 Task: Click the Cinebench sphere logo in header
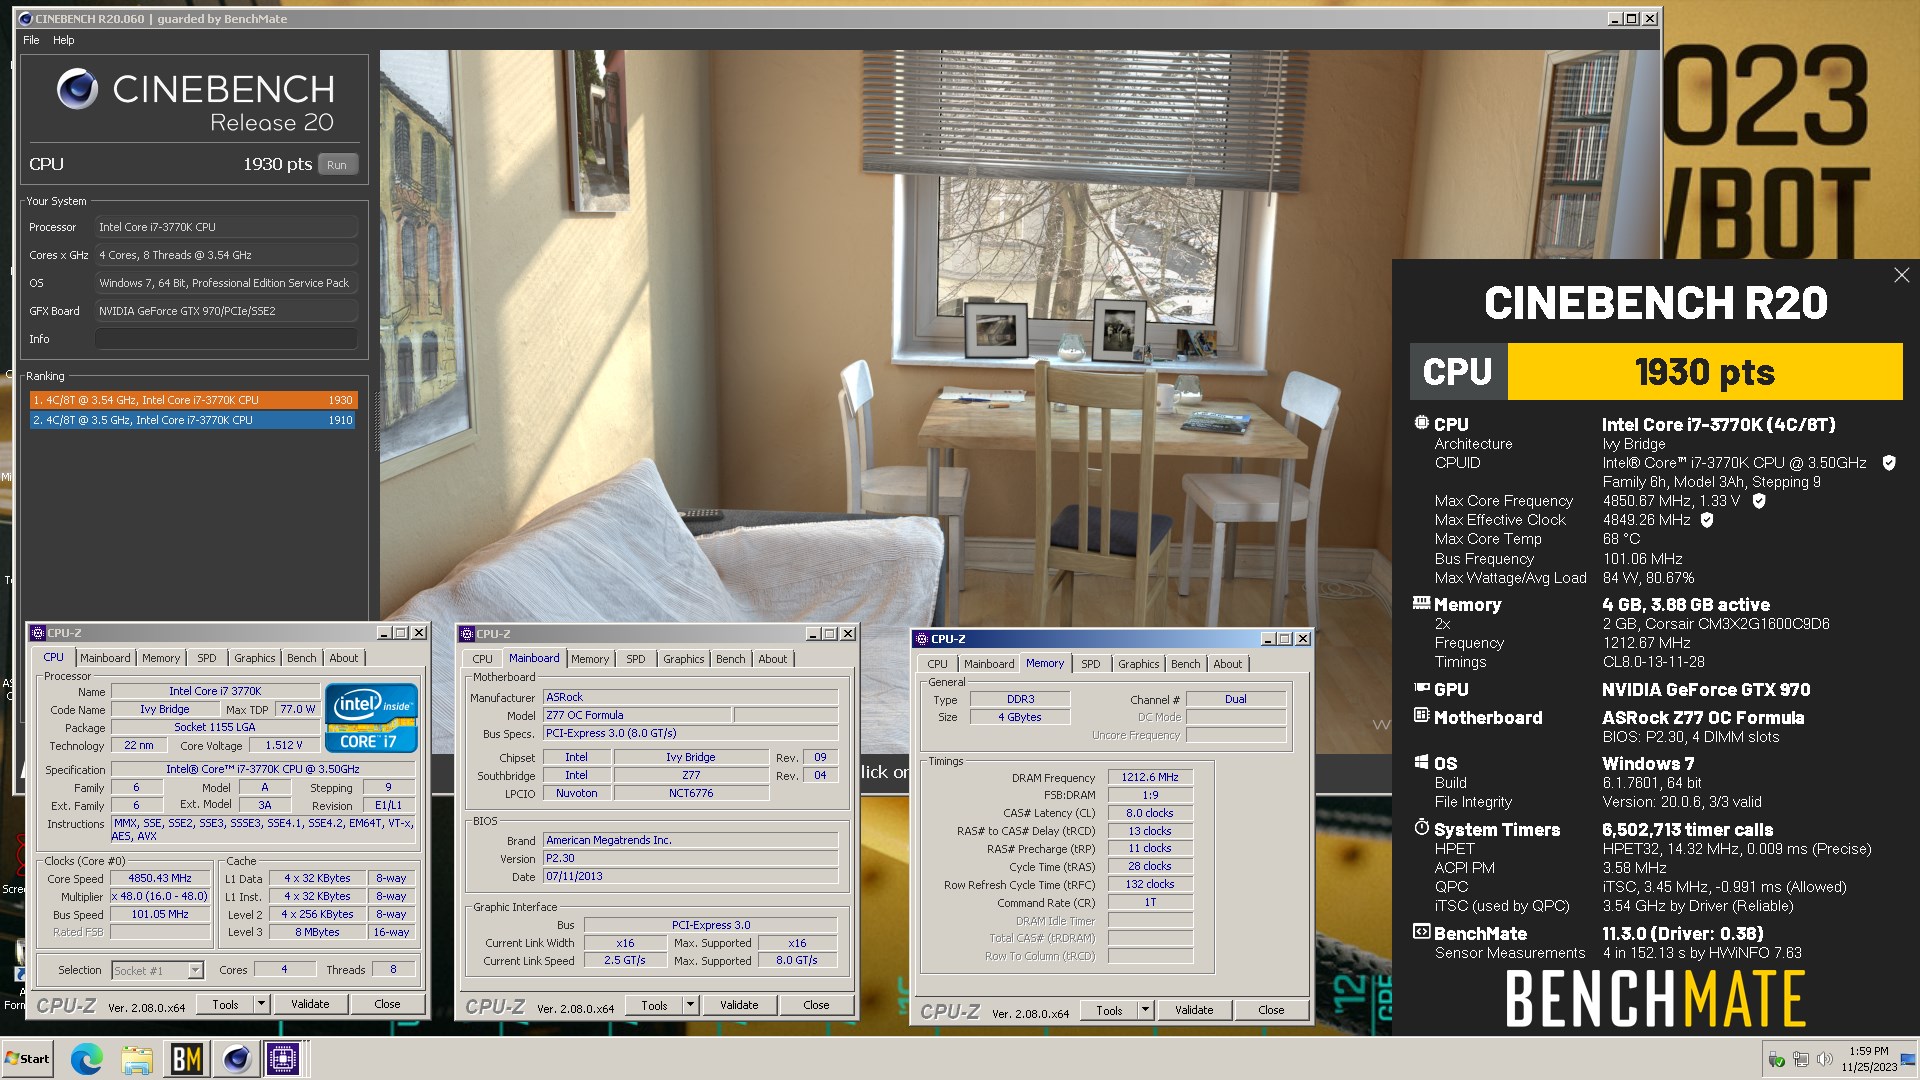77,89
